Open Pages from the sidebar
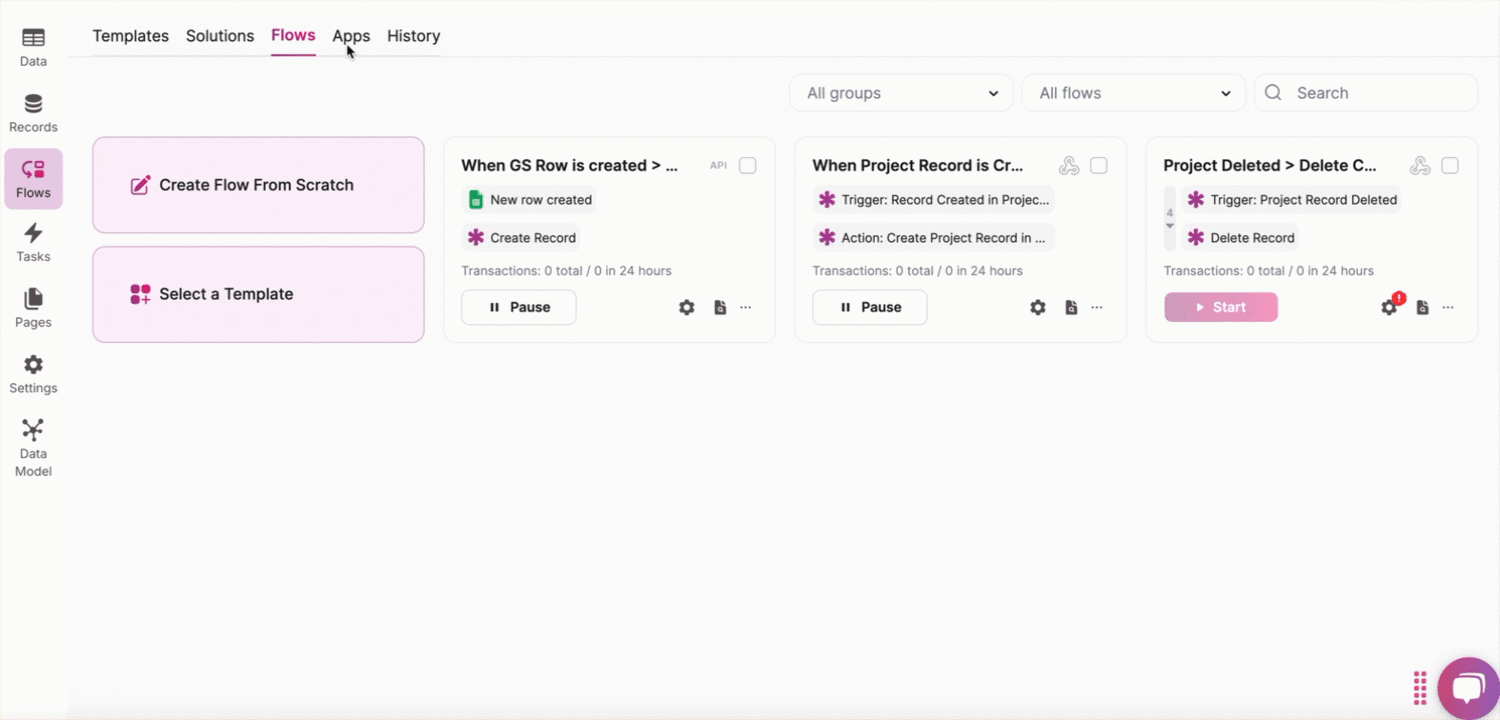 click(33, 308)
